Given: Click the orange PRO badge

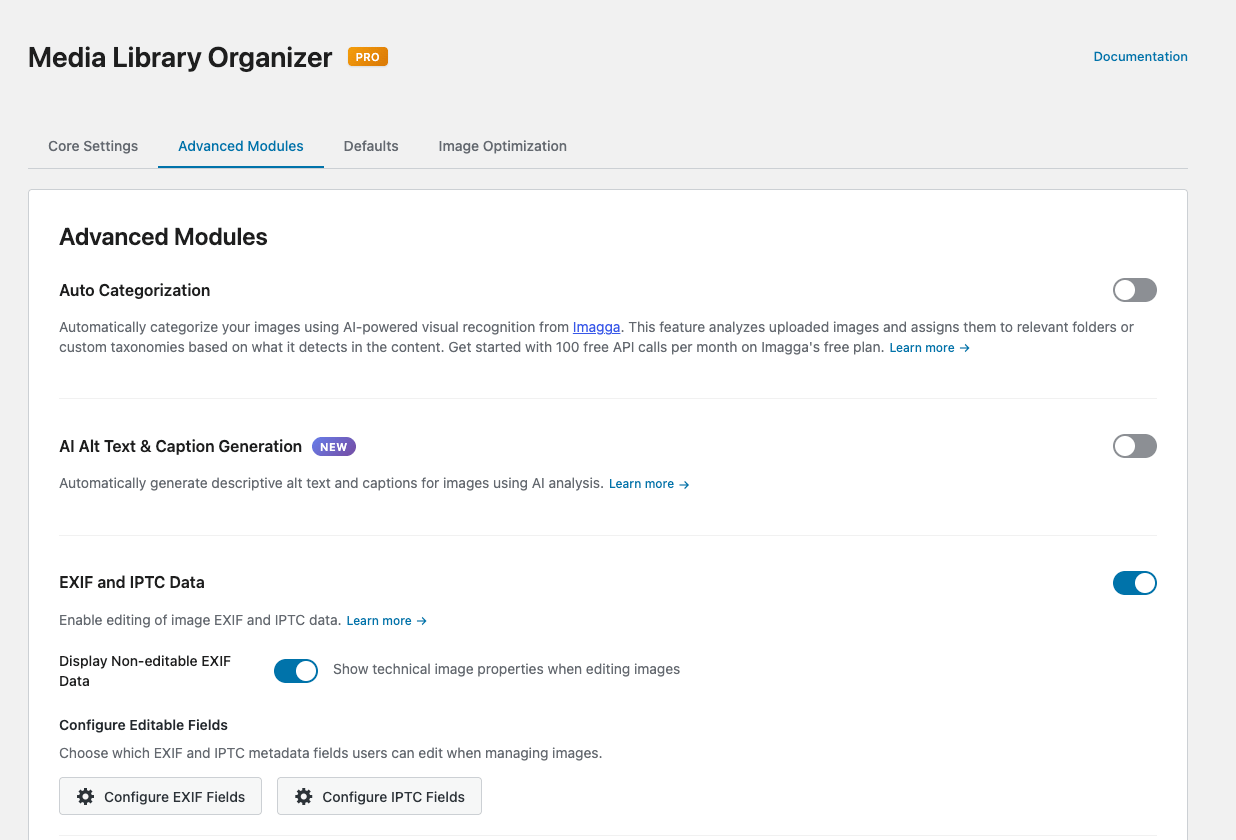Looking at the screenshot, I should click(x=367, y=57).
